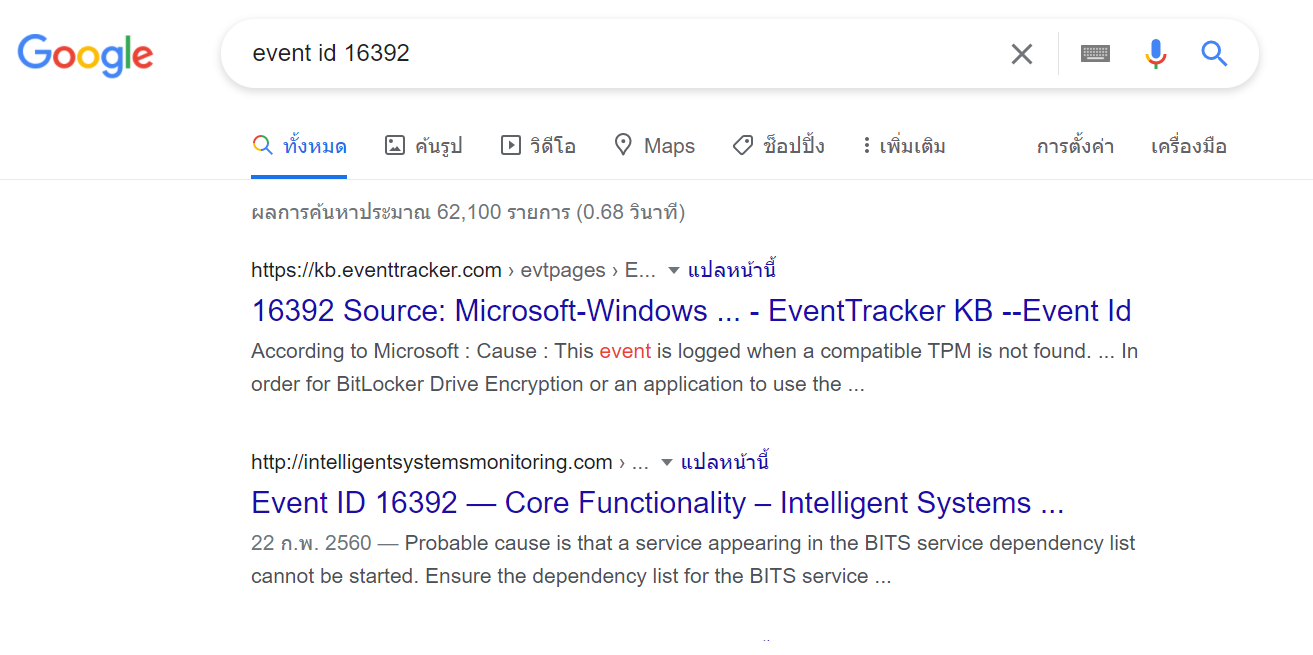
Task: Switch to the วิดีโอ videos tab
Action: coord(538,146)
